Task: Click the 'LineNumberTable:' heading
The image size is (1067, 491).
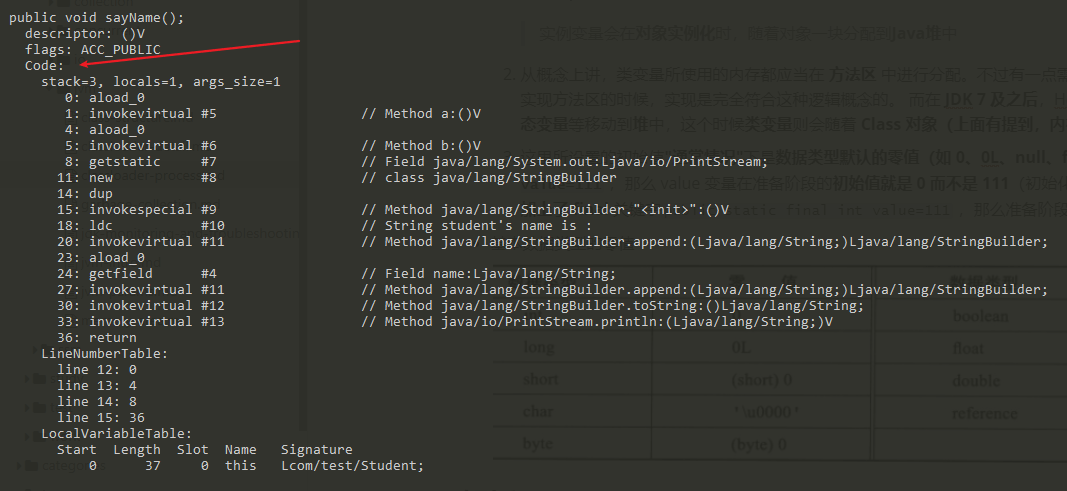Action: (104, 354)
